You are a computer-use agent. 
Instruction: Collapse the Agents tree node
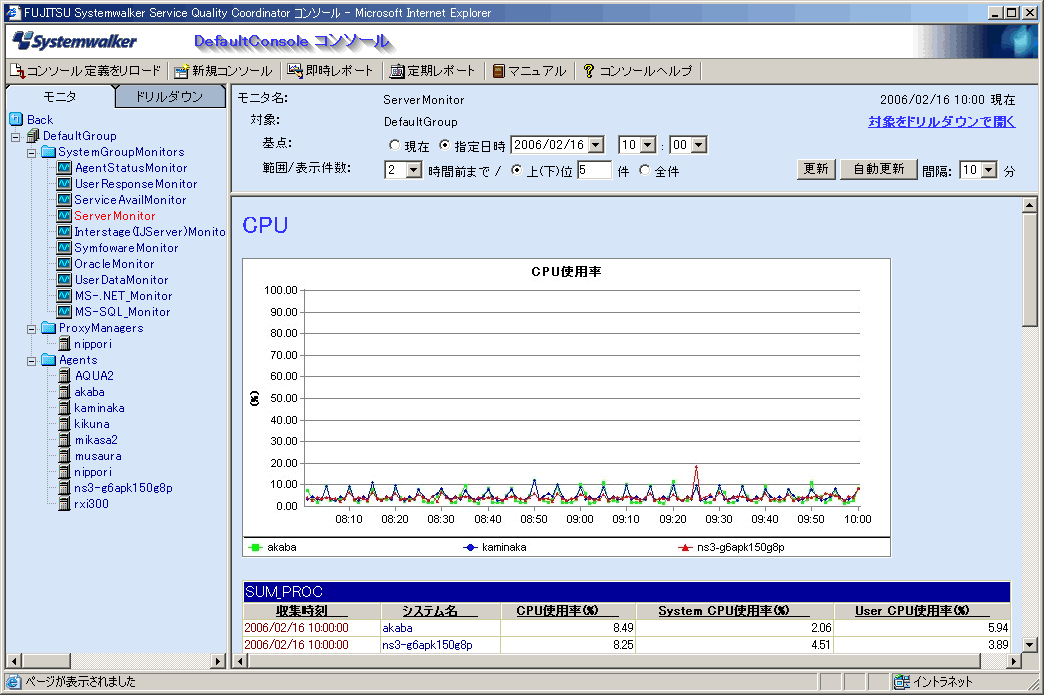click(31, 361)
